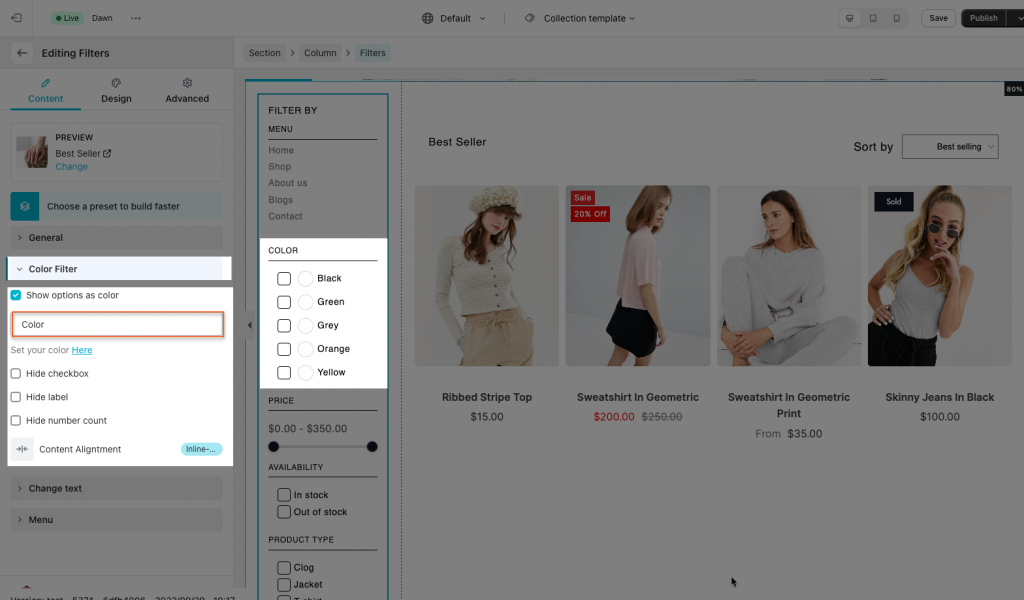Switch to the Design tab
This screenshot has width=1024, height=600.
116,91
